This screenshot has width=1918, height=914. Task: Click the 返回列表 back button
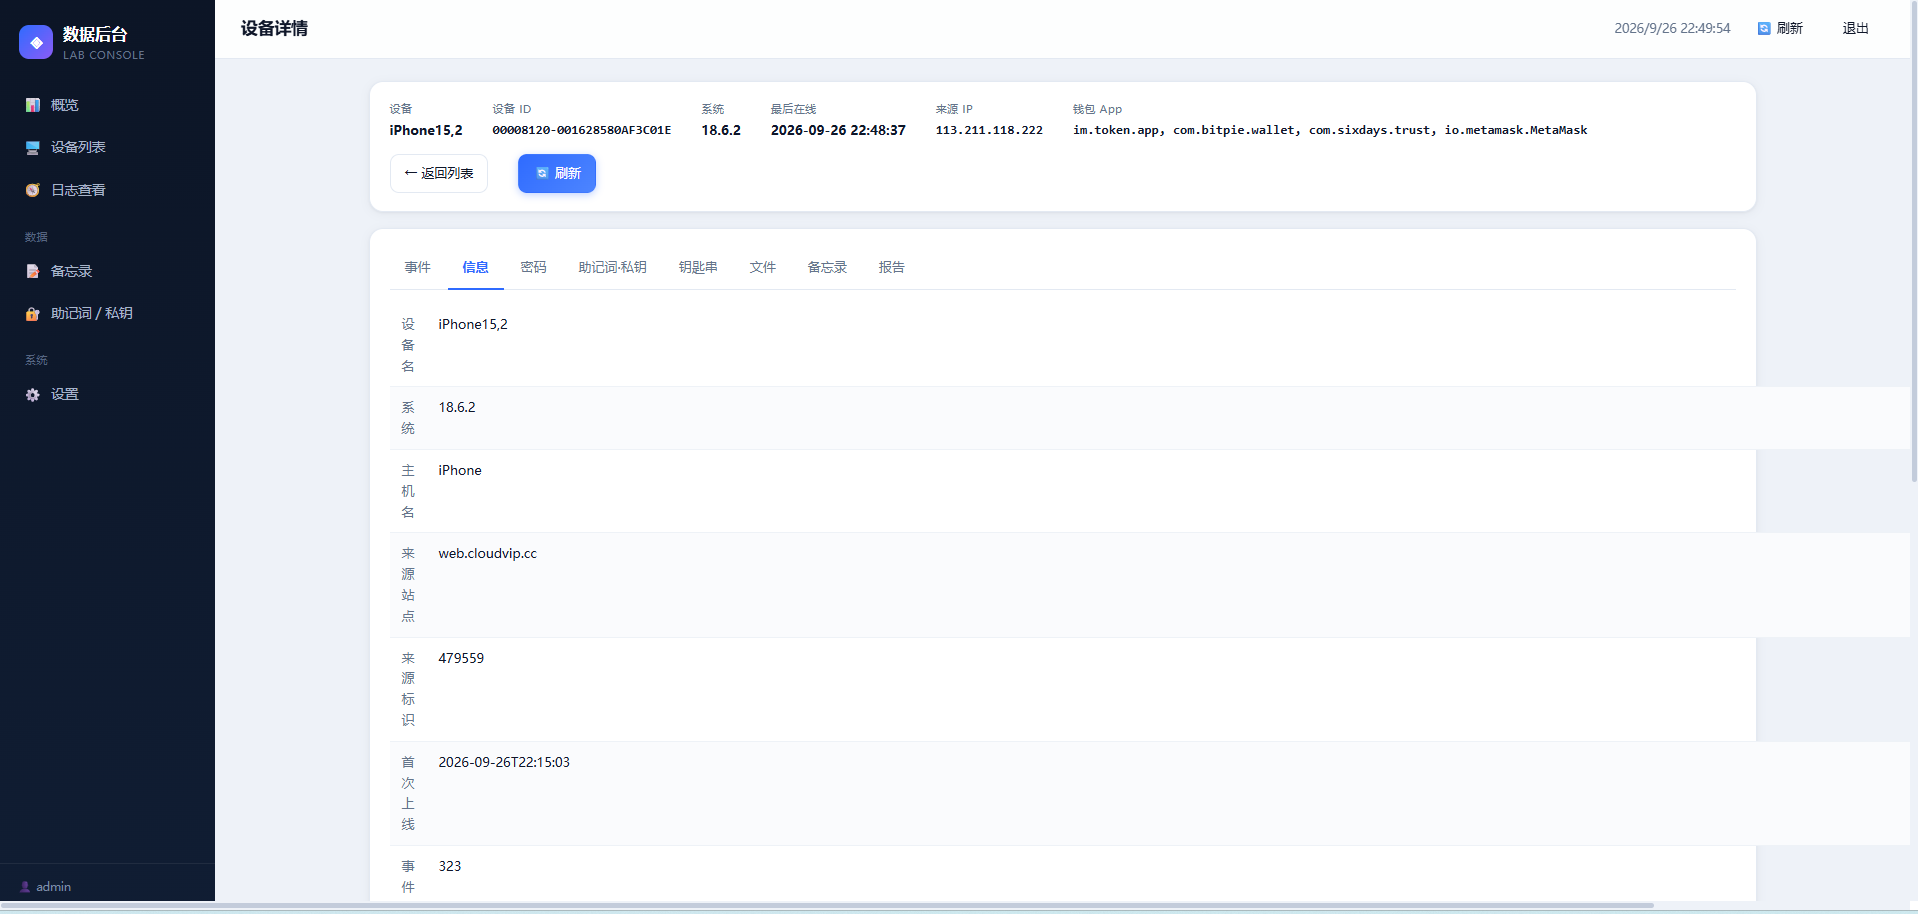tap(439, 173)
